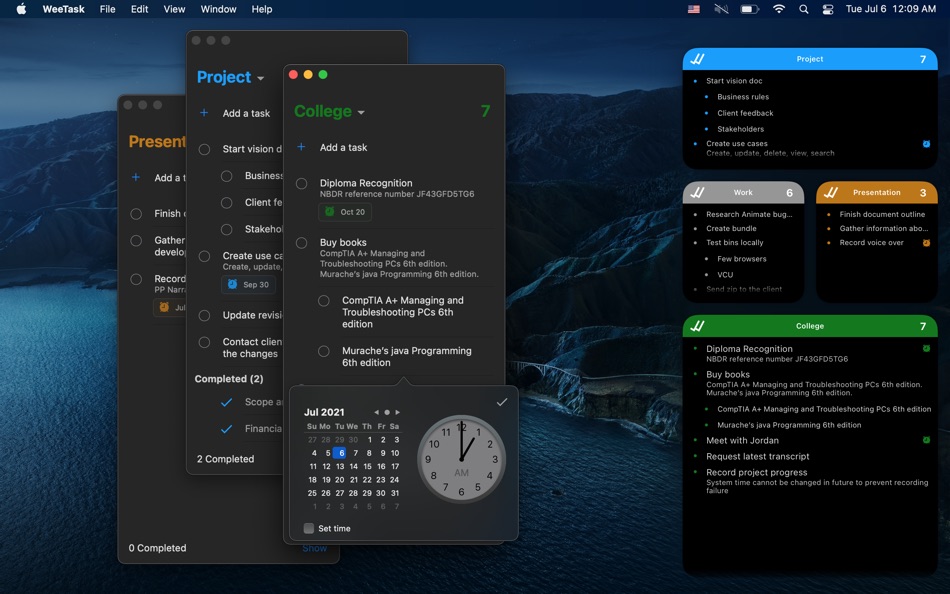
Task: Click the blue checkmark next to Financial completed task
Action: (227, 429)
